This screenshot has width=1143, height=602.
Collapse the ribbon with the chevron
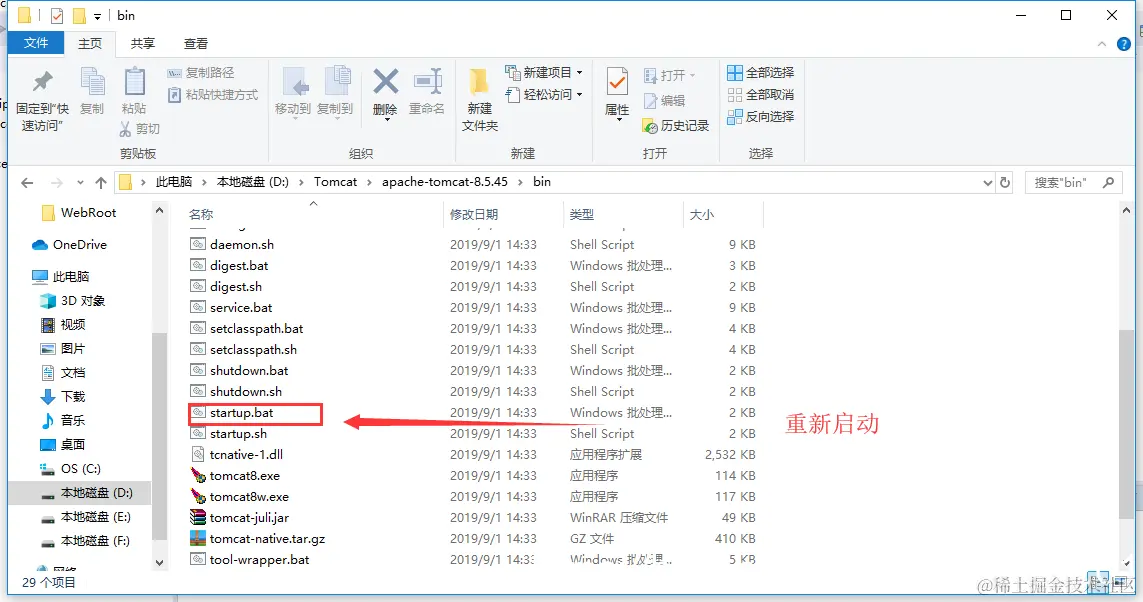[x=1101, y=43]
